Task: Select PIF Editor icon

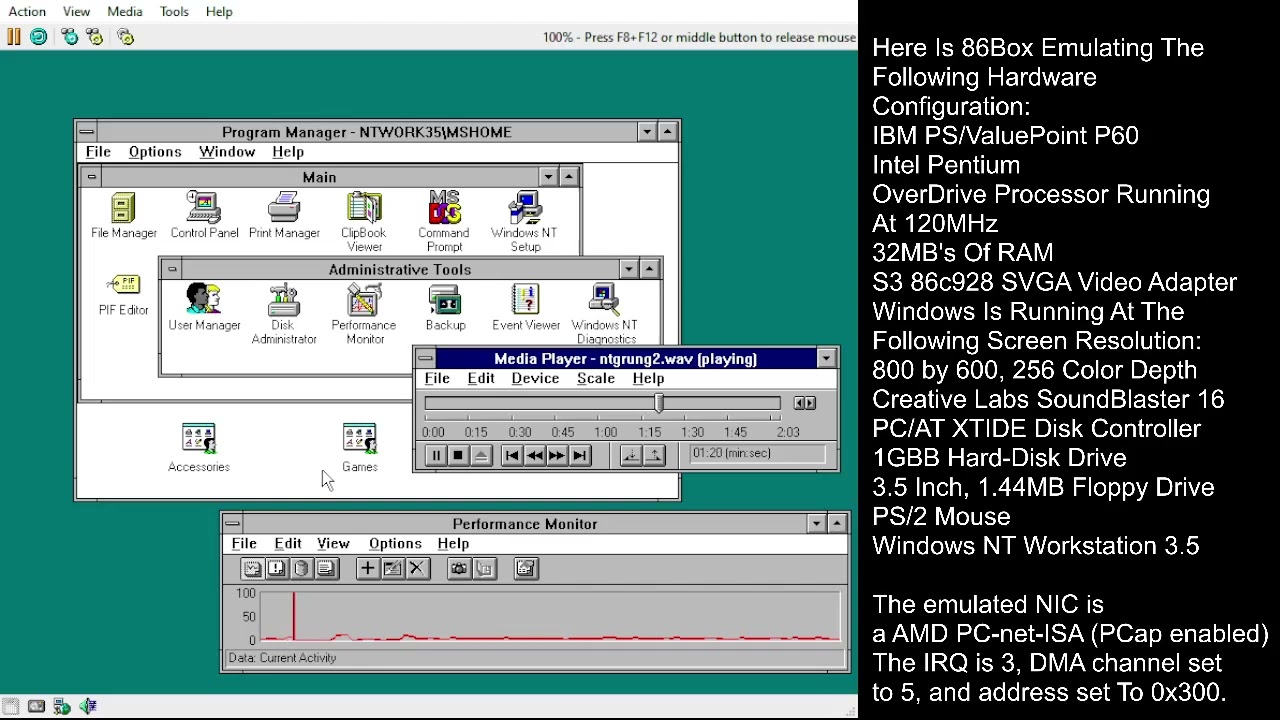Action: point(123,295)
